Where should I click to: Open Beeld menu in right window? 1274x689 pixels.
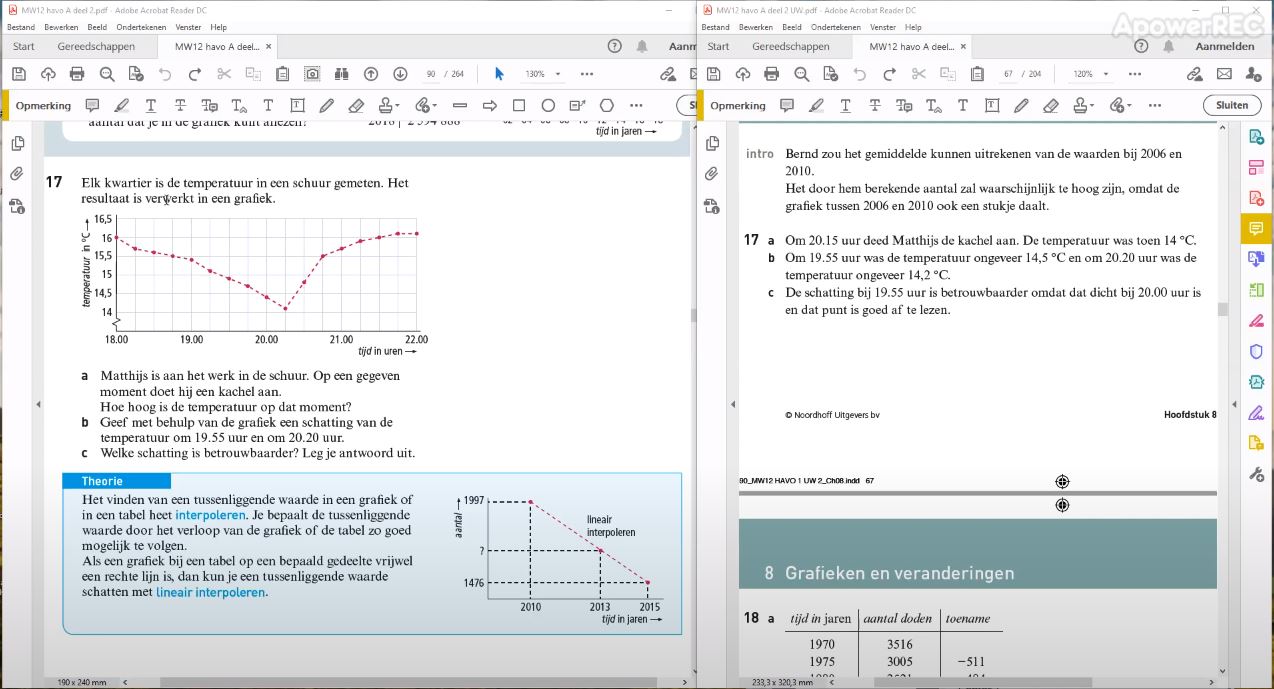(792, 27)
